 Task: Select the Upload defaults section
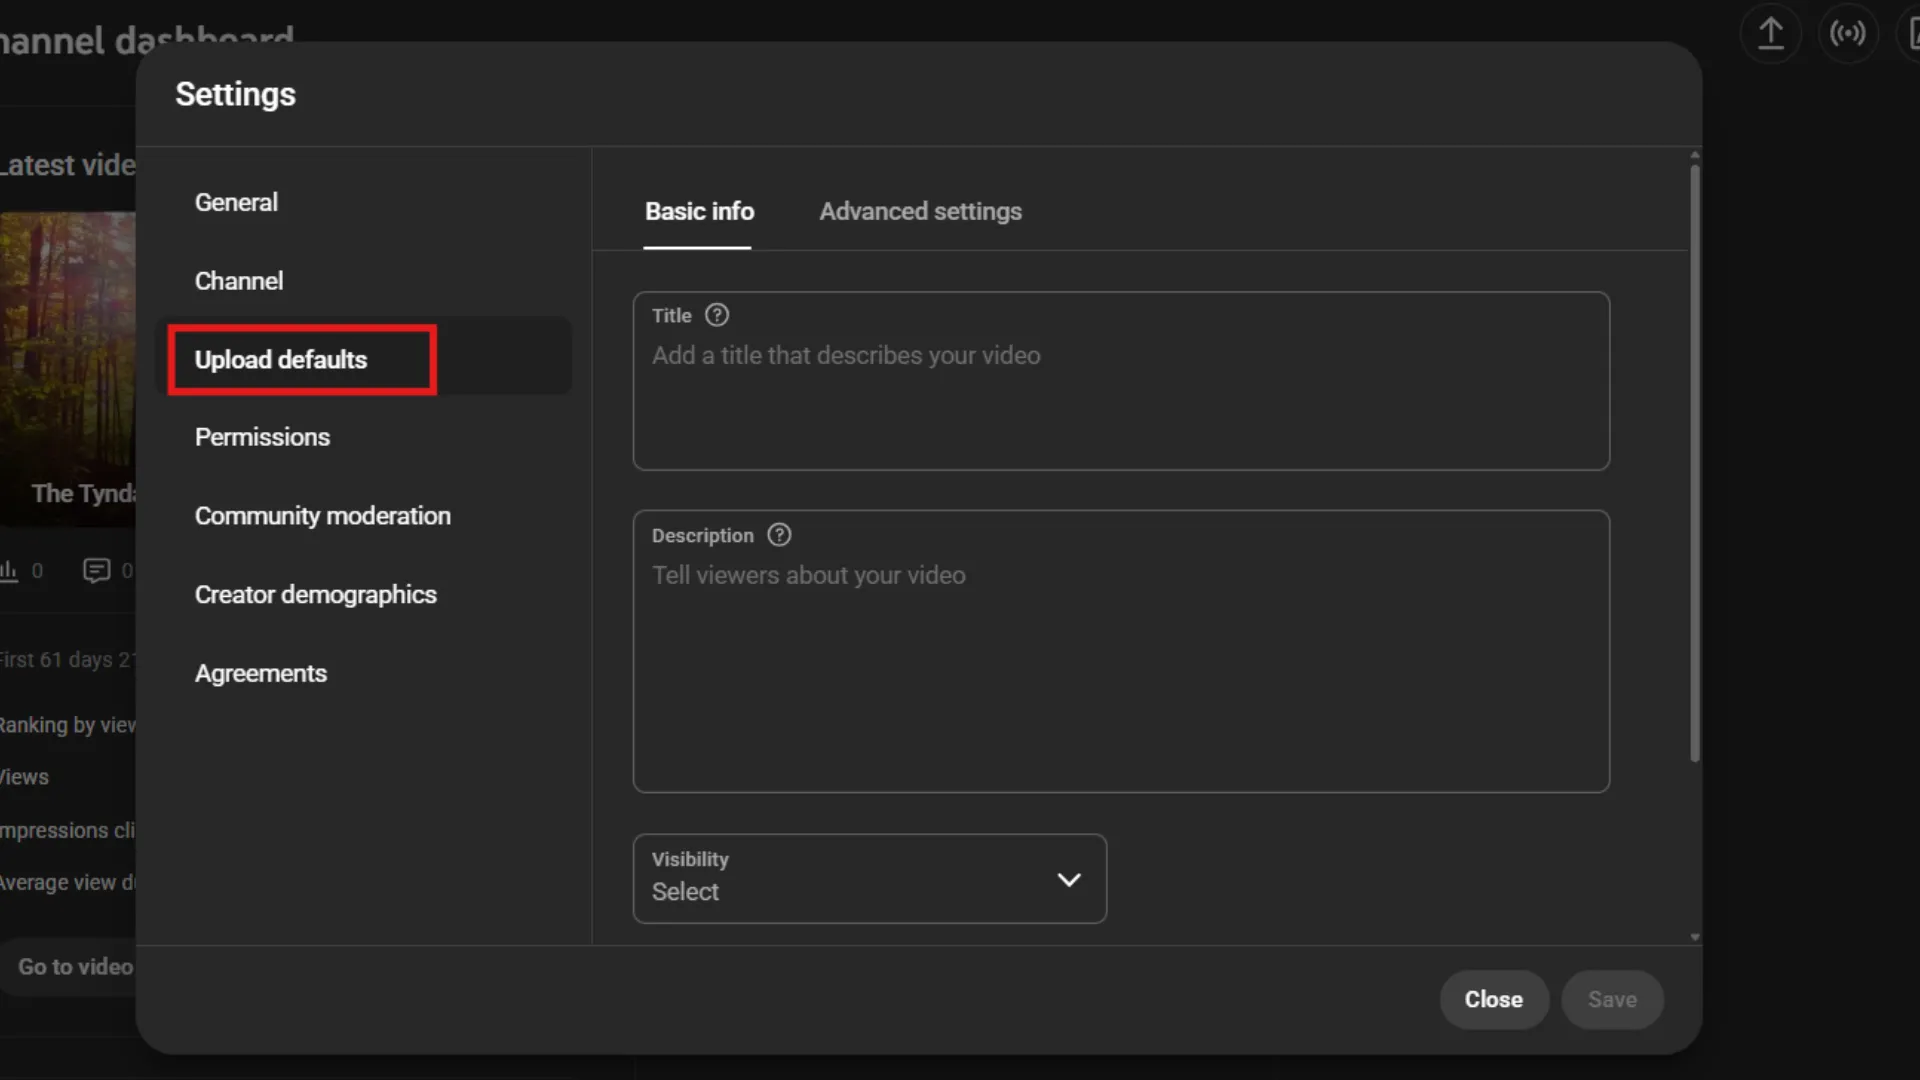point(281,360)
